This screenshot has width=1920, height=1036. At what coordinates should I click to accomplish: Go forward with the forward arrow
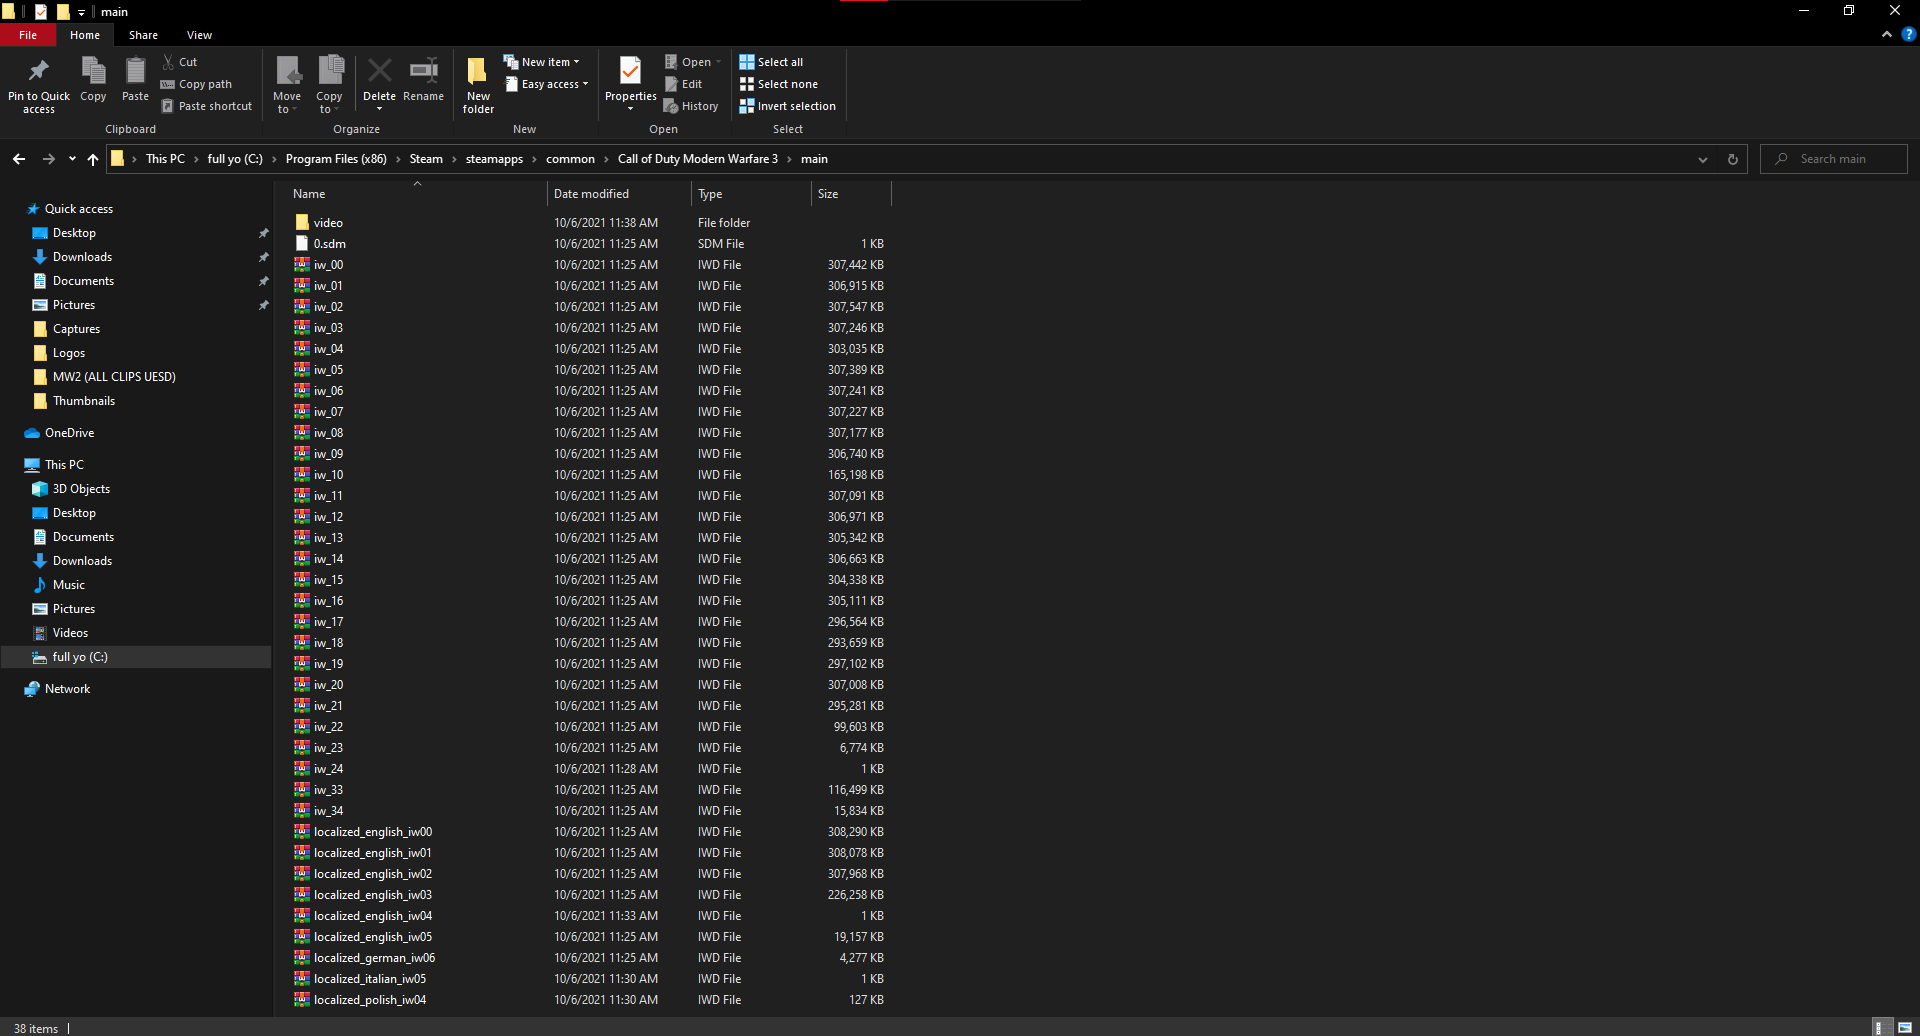(x=48, y=159)
